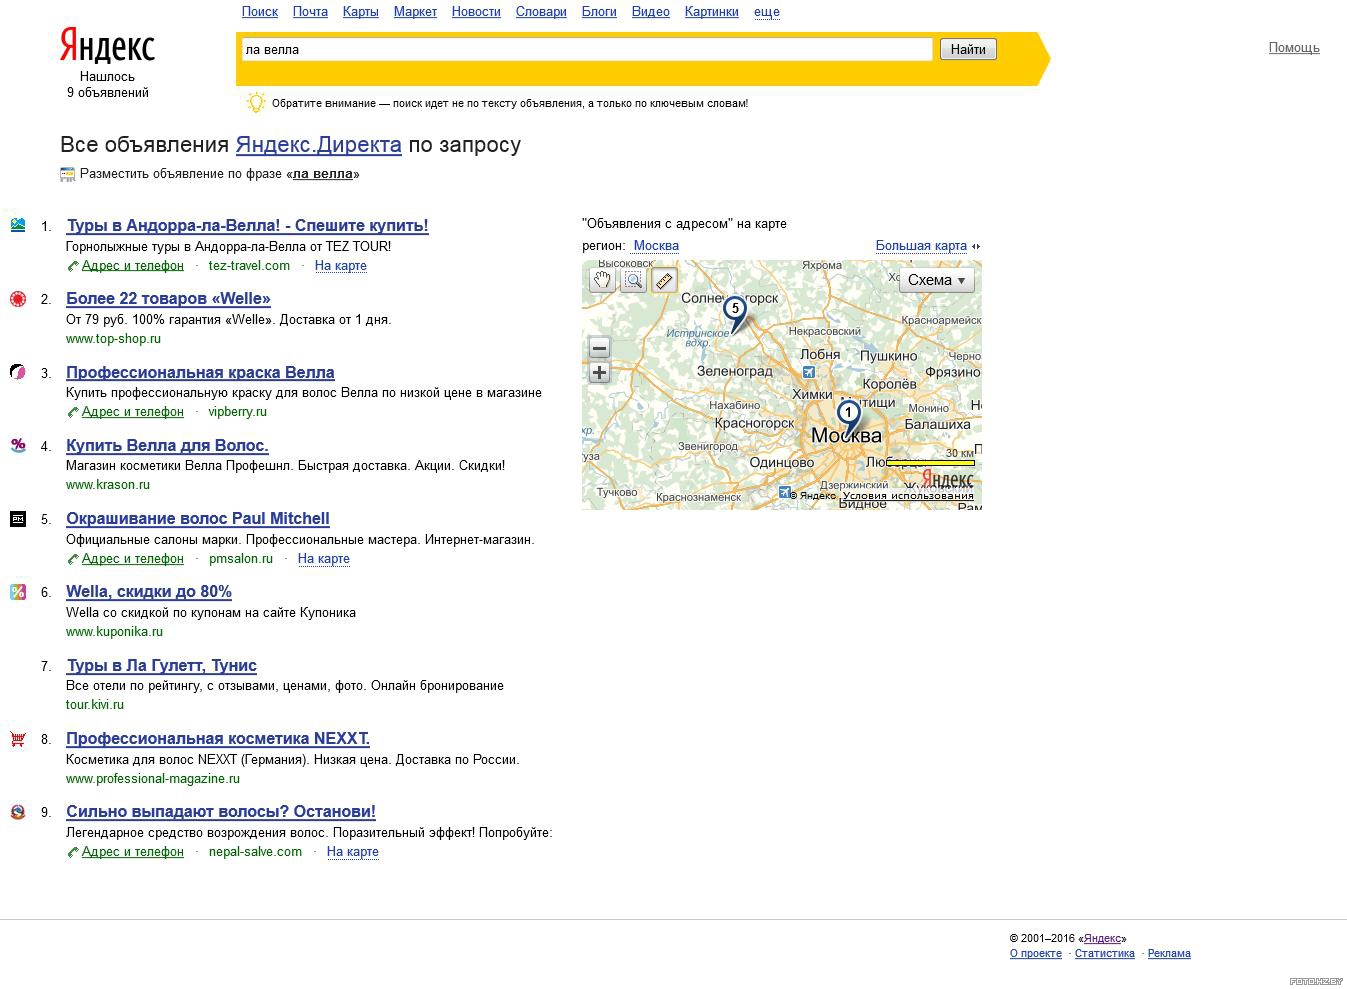Change region by clicking Москва link
Image resolution: width=1347 pixels, height=989 pixels.
point(656,245)
